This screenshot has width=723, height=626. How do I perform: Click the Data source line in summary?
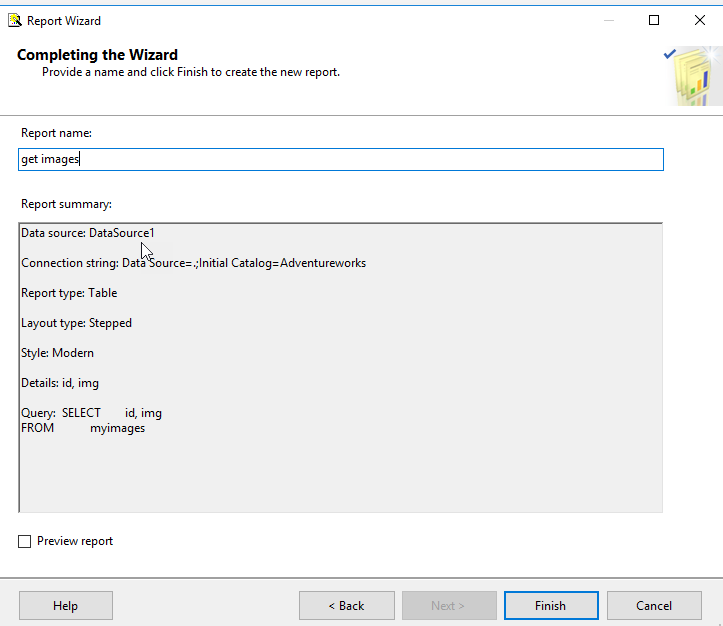coord(88,233)
